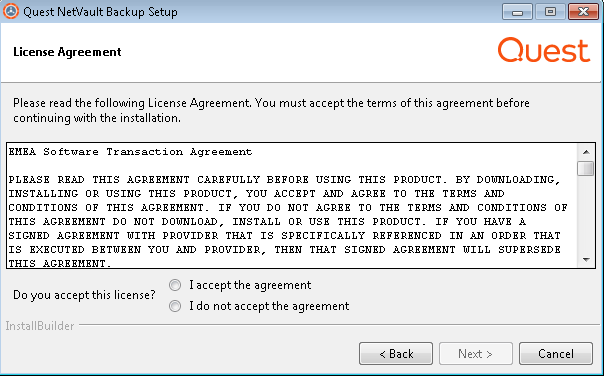Image resolution: width=604 pixels, height=376 pixels.
Task: Go back with the < Back button
Action: [x=396, y=354]
